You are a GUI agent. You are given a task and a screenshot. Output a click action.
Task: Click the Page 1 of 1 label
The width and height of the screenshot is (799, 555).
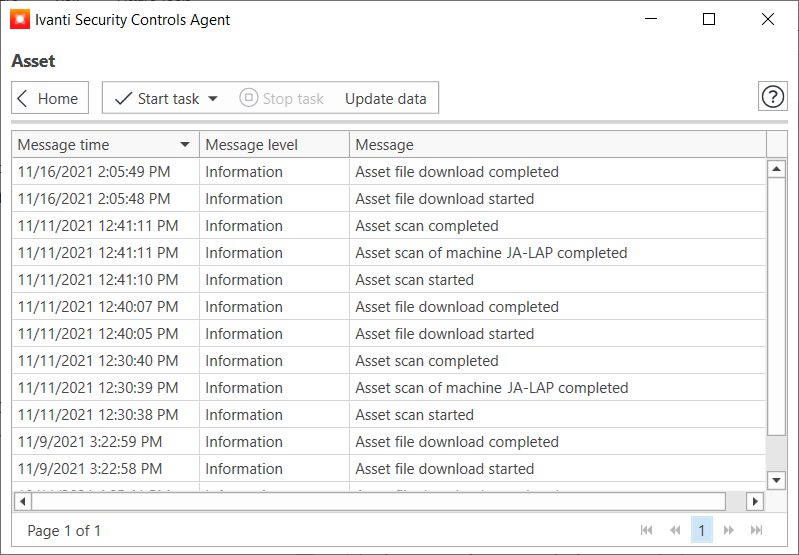pyautogui.click(x=64, y=531)
